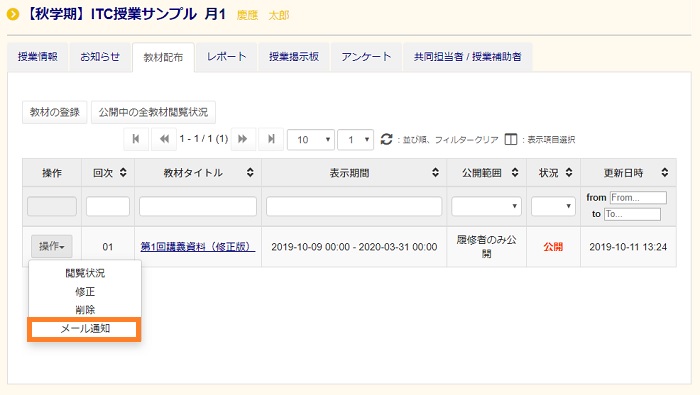Screen dimensions: 700x395
Task: Click the 履修者のみ公開 cell
Action: pyautogui.click(x=486, y=247)
